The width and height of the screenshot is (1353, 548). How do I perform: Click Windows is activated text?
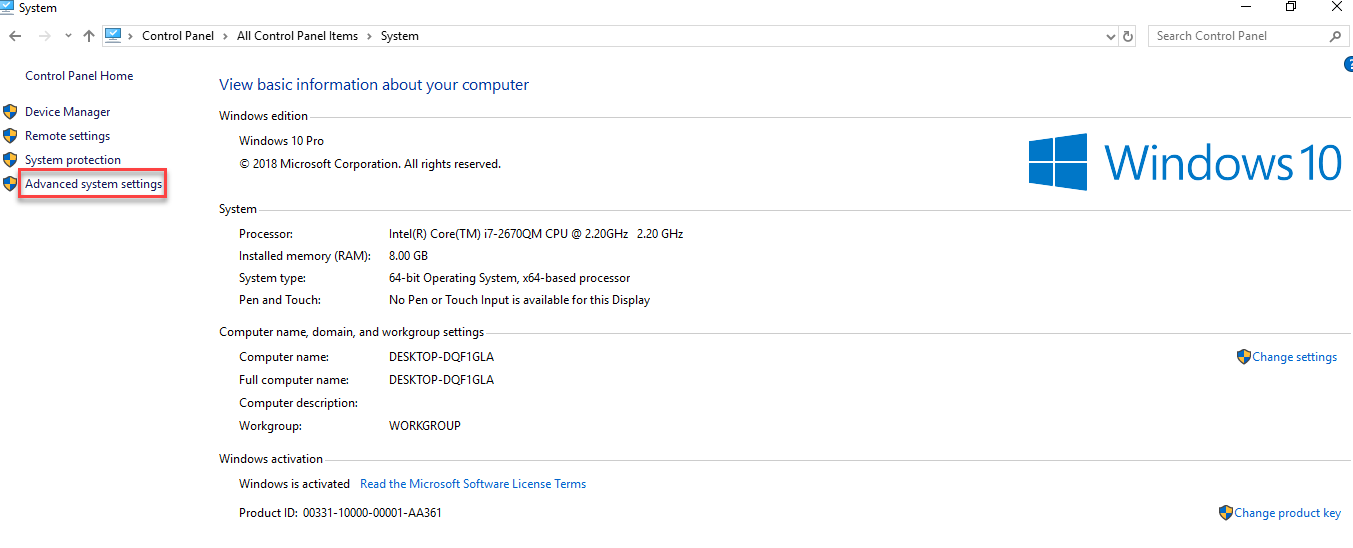pyautogui.click(x=294, y=484)
